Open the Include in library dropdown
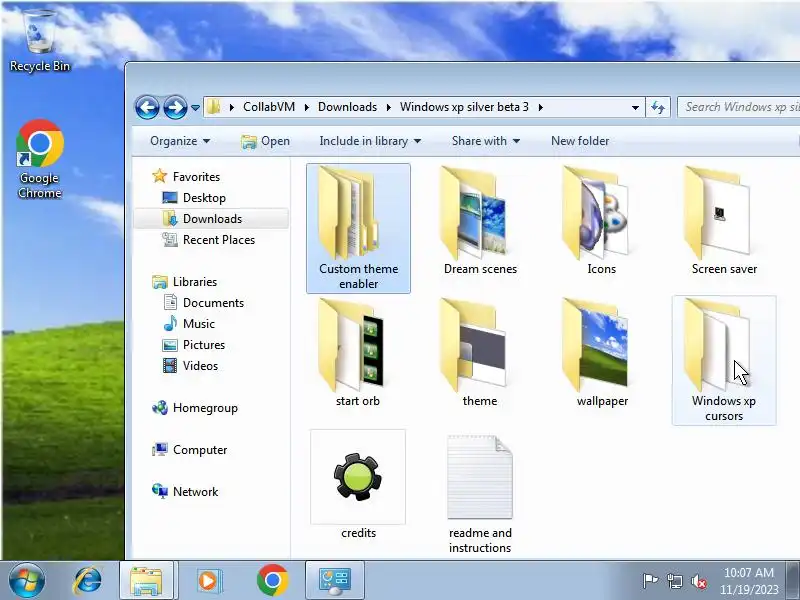 point(370,141)
